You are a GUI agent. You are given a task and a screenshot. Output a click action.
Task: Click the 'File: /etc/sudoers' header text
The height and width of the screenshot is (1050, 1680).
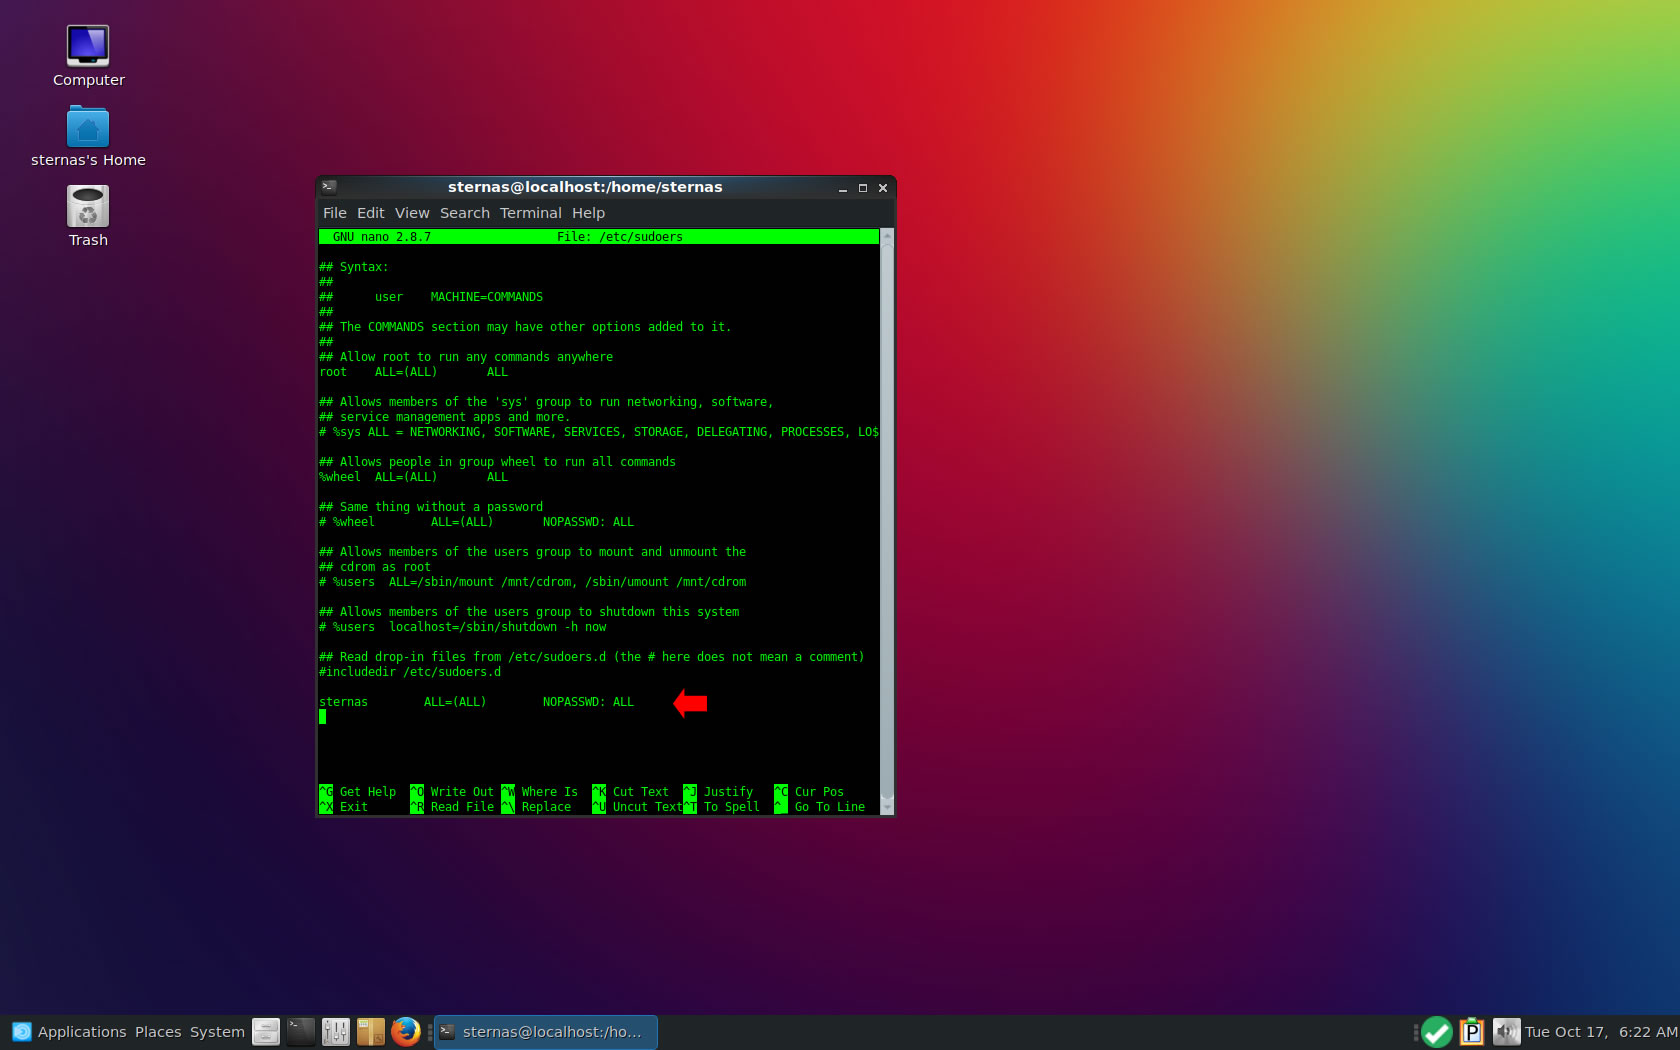[620, 237]
